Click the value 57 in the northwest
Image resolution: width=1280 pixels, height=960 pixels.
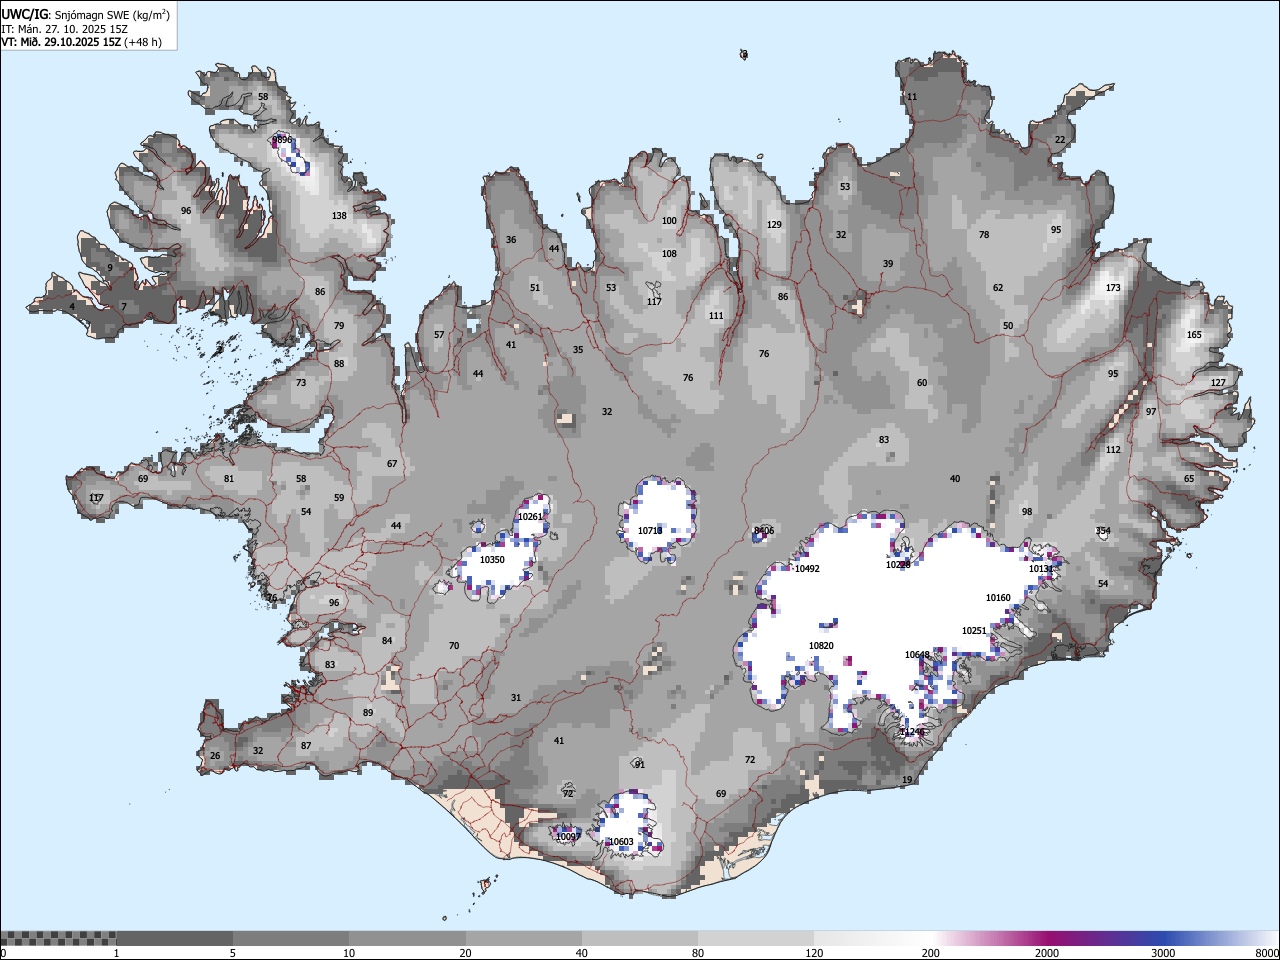439,335
